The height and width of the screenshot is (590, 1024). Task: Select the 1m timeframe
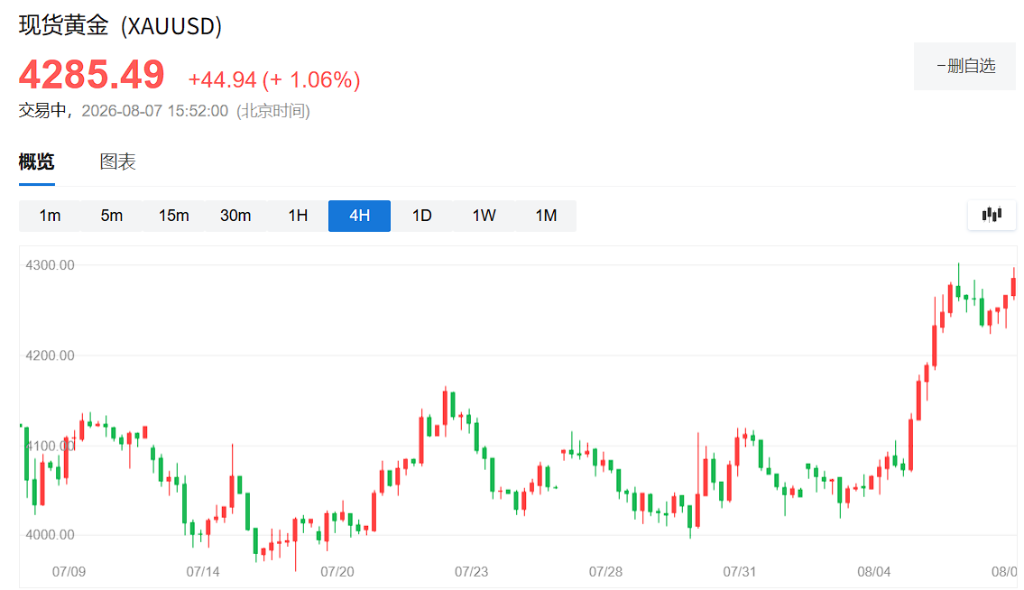pyautogui.click(x=50, y=216)
